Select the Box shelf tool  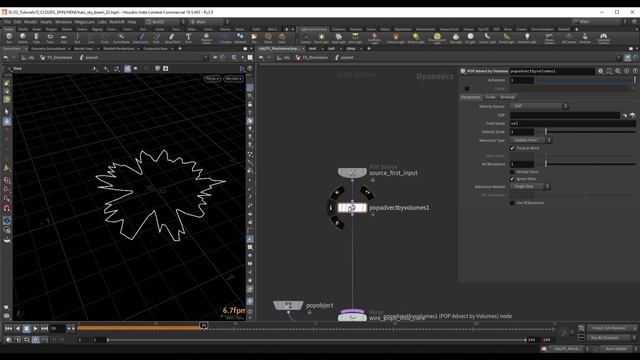click(9, 38)
